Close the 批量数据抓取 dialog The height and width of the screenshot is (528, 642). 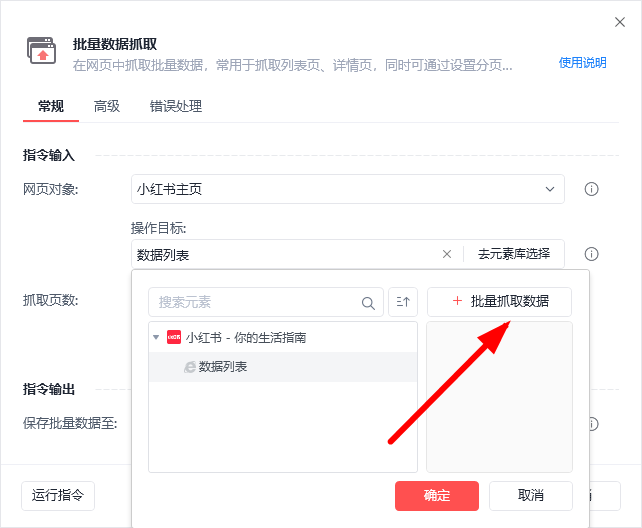click(x=620, y=22)
